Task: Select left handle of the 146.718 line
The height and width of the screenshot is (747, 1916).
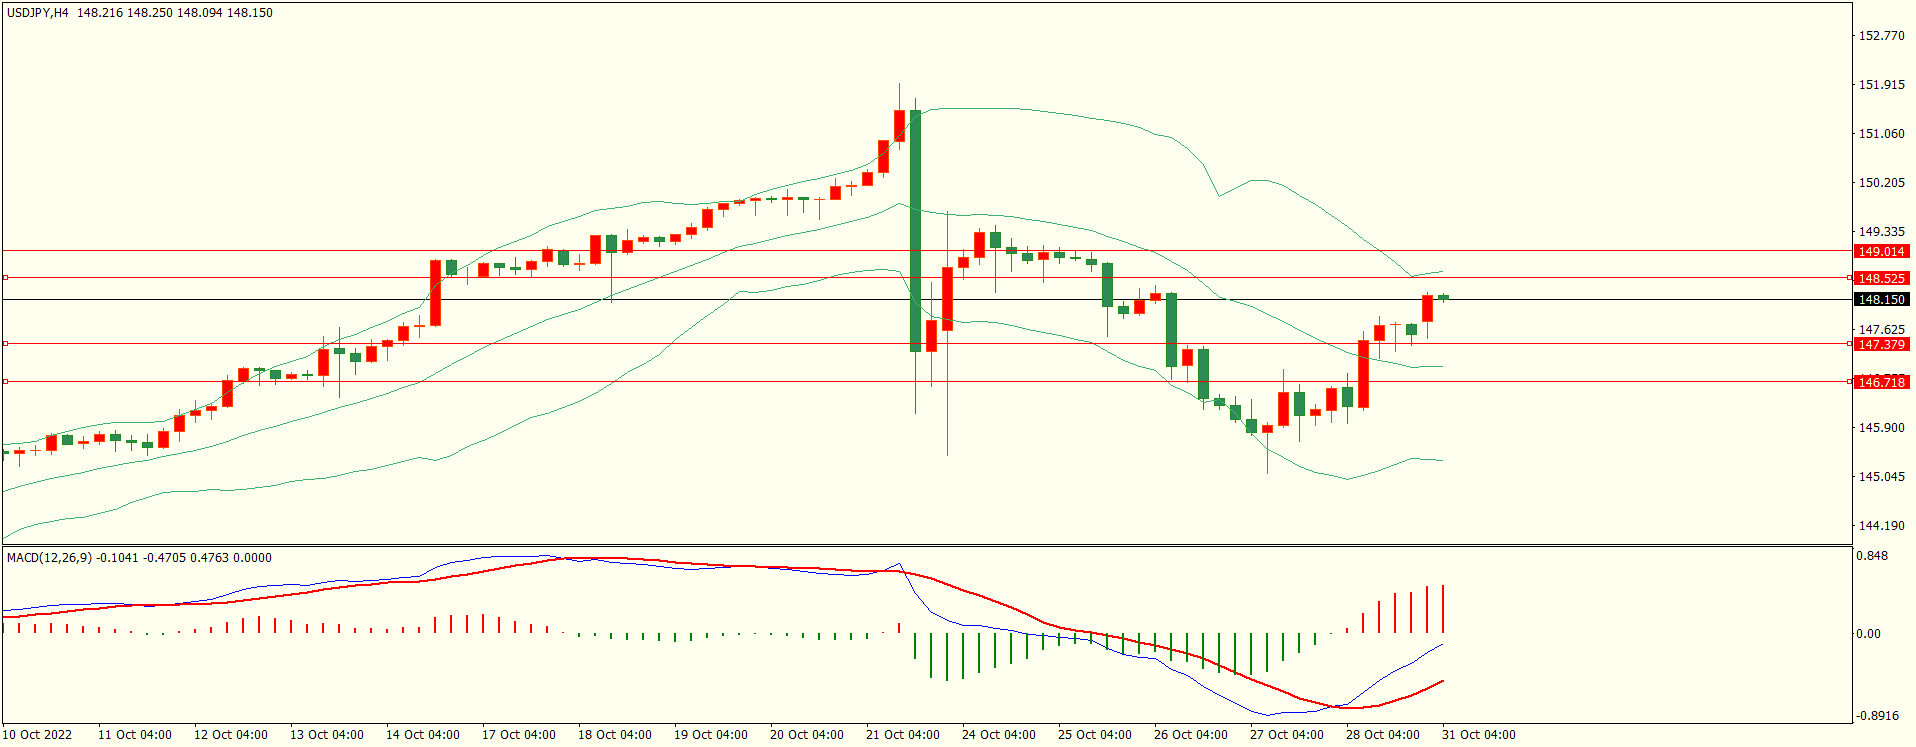Action: pos(5,382)
